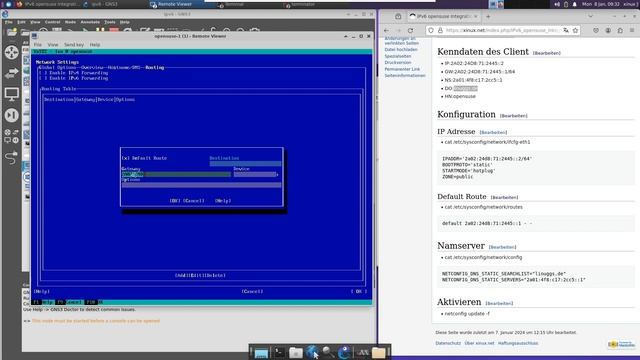Viewport: 640px width, 360px height.
Task: Open web browser globe in dock
Action: pos(312,352)
